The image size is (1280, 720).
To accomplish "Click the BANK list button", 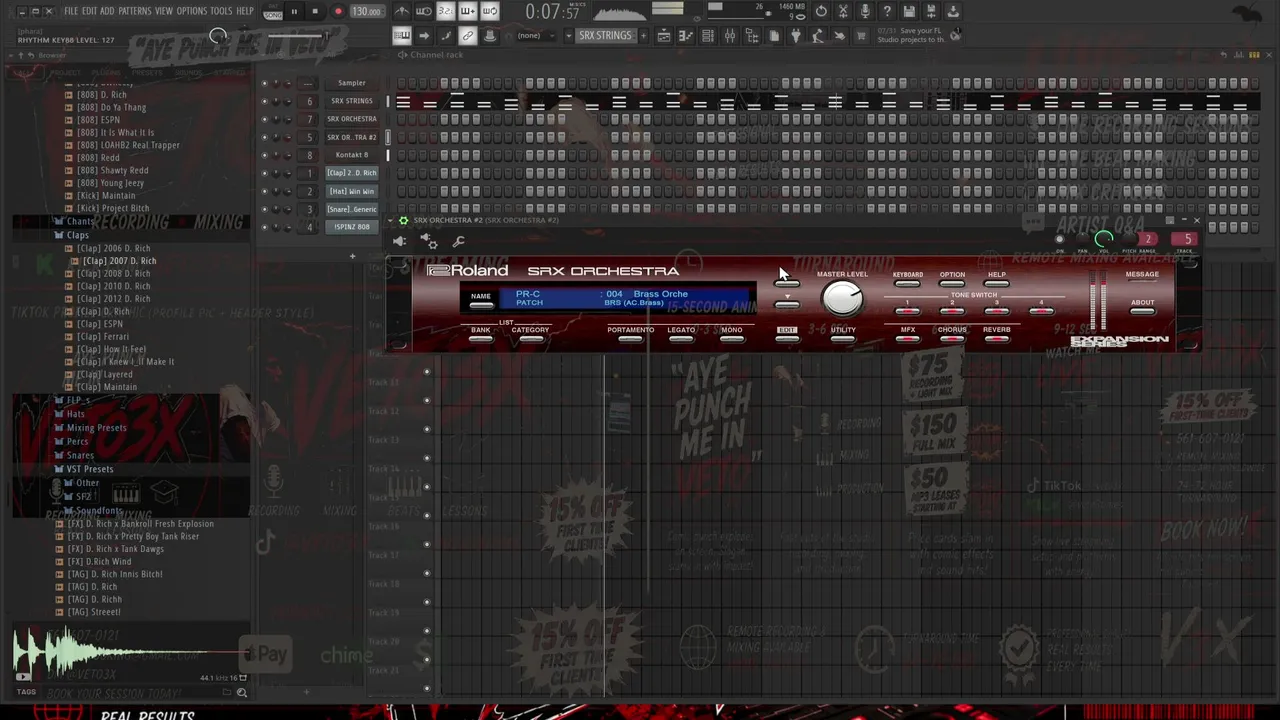I will coord(481,340).
